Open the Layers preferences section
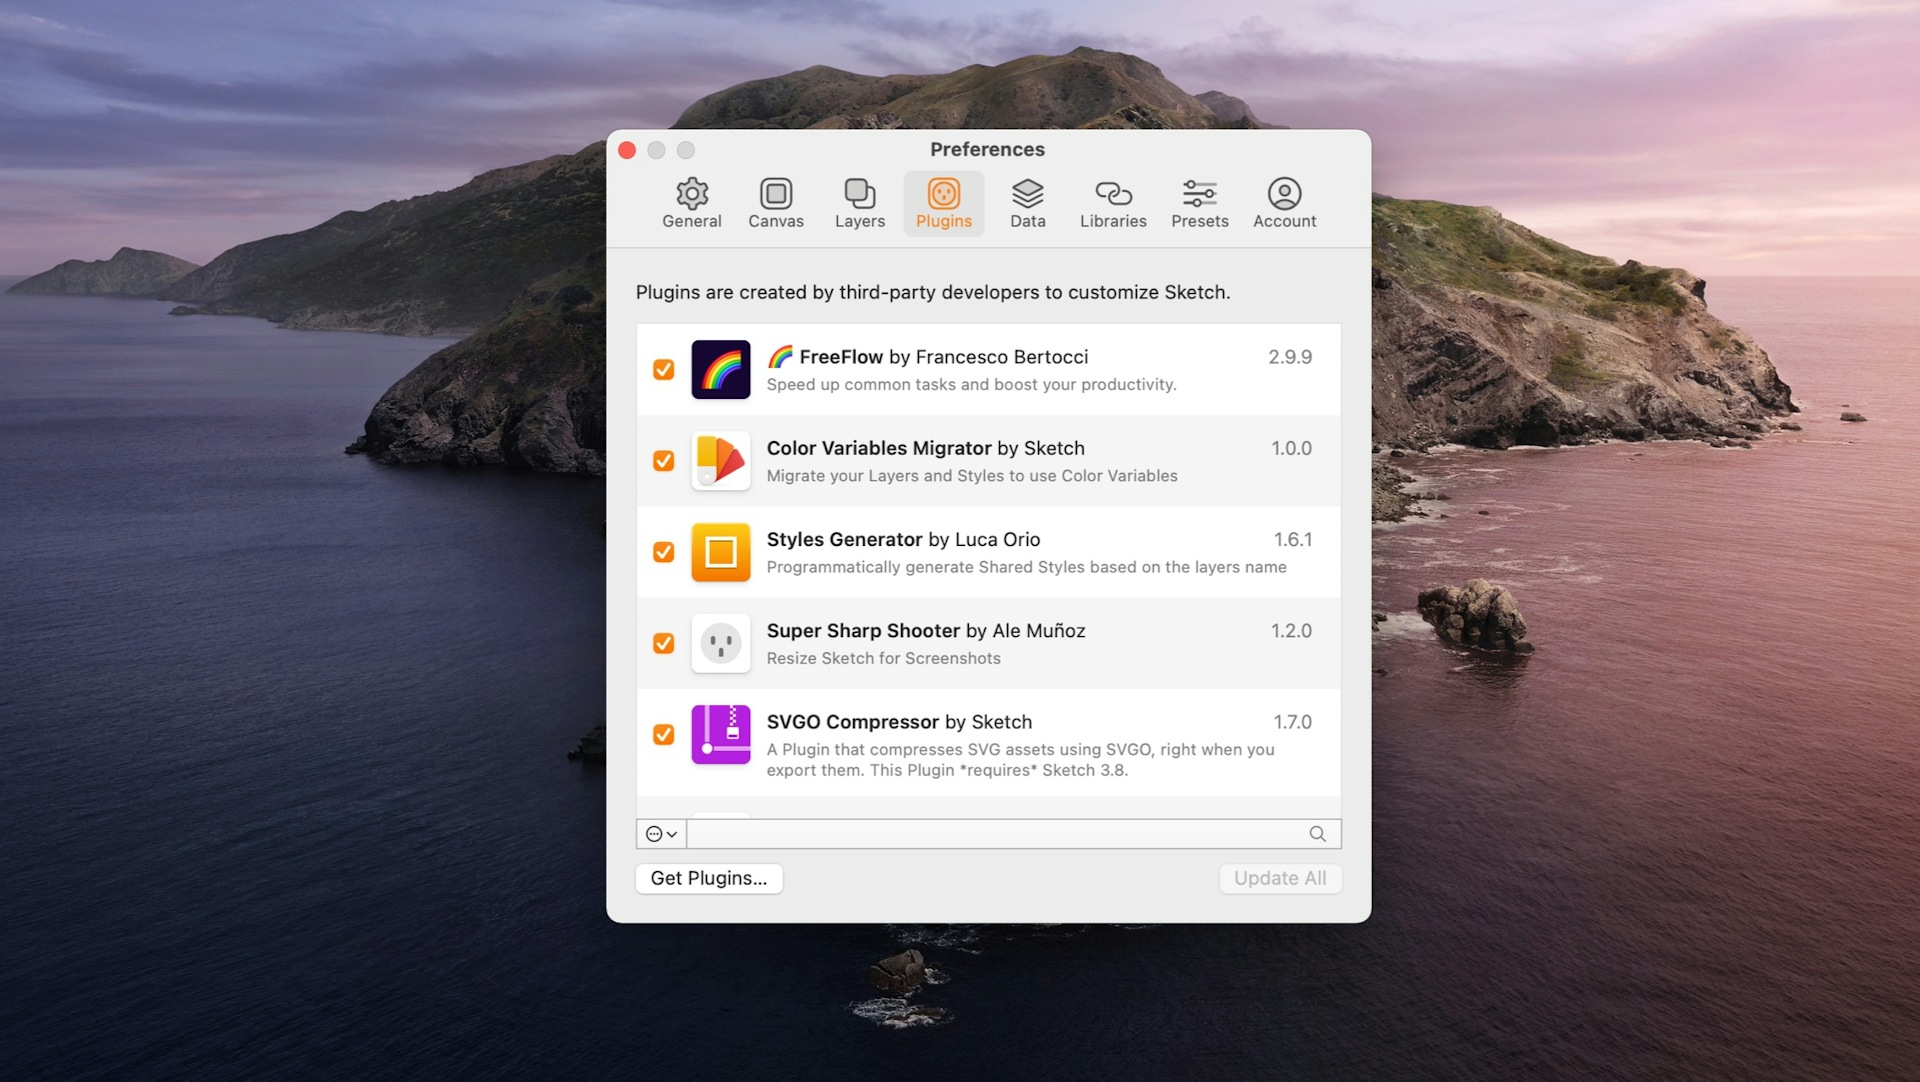Image resolution: width=1920 pixels, height=1082 pixels. (x=858, y=202)
